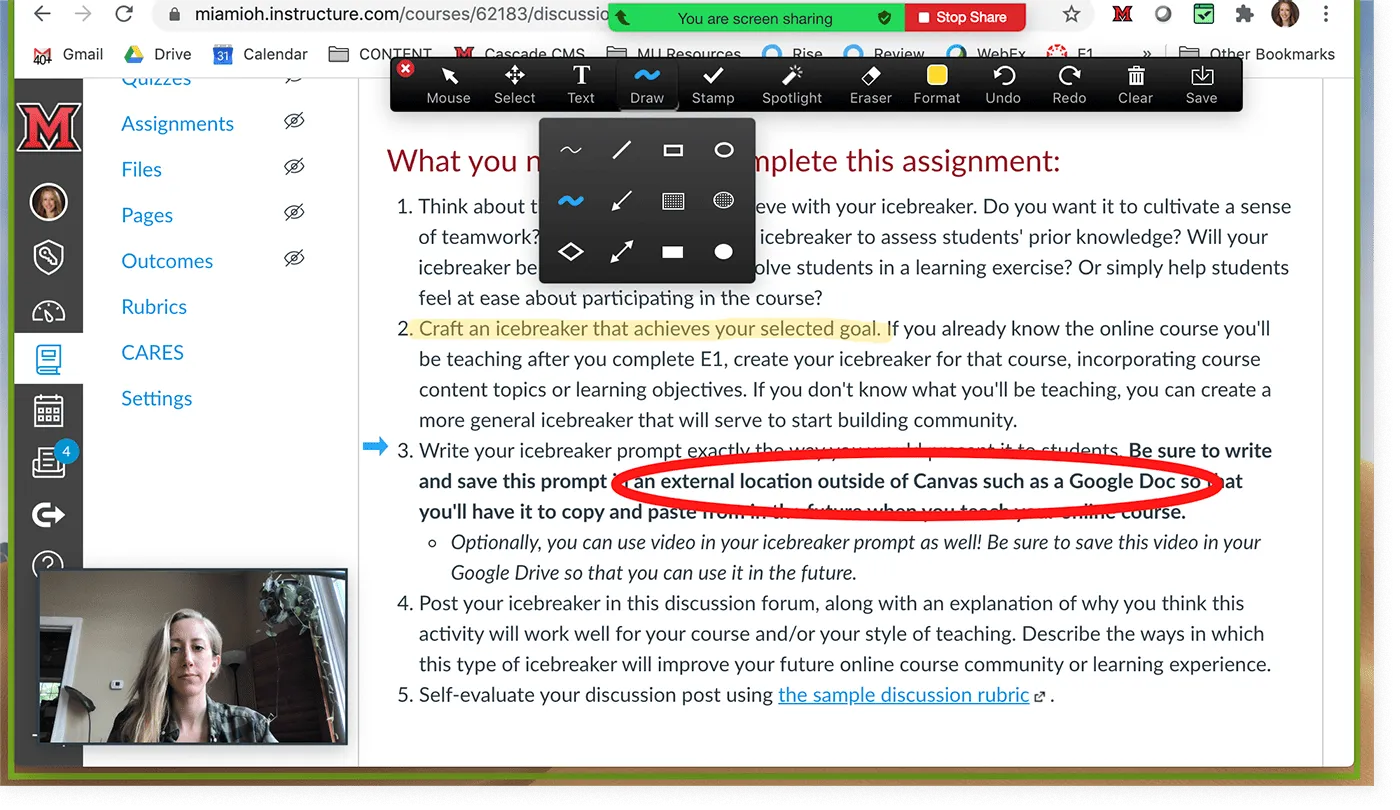Pick the arrow shape in the draw palette

pyautogui.click(x=621, y=200)
